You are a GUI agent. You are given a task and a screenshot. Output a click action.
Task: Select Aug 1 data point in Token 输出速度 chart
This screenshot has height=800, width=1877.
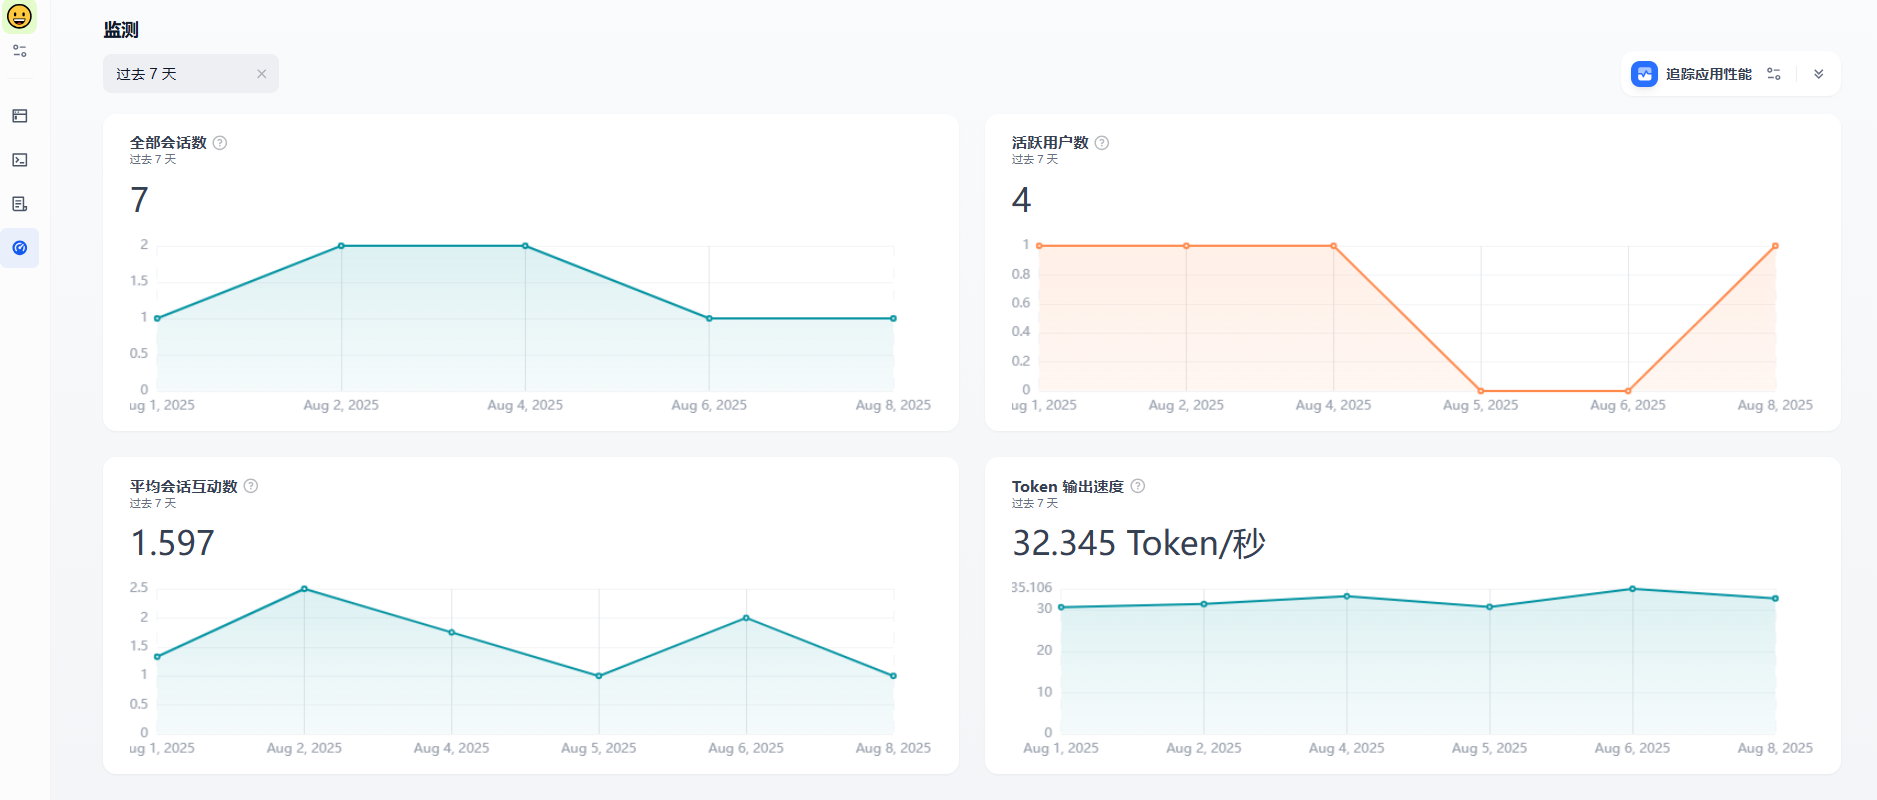point(1061,607)
